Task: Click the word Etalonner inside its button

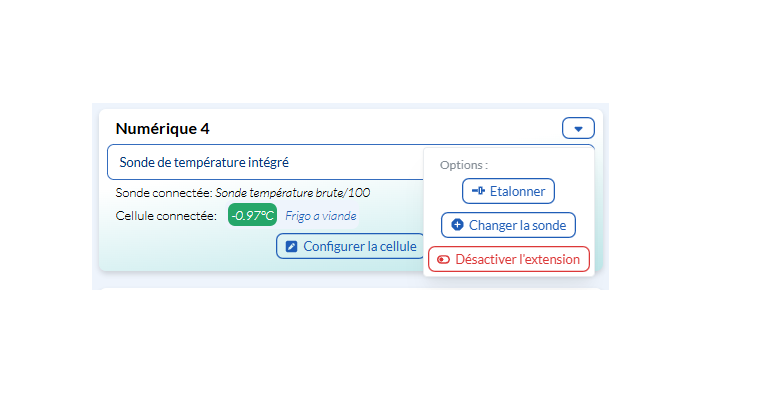Action: tap(517, 191)
